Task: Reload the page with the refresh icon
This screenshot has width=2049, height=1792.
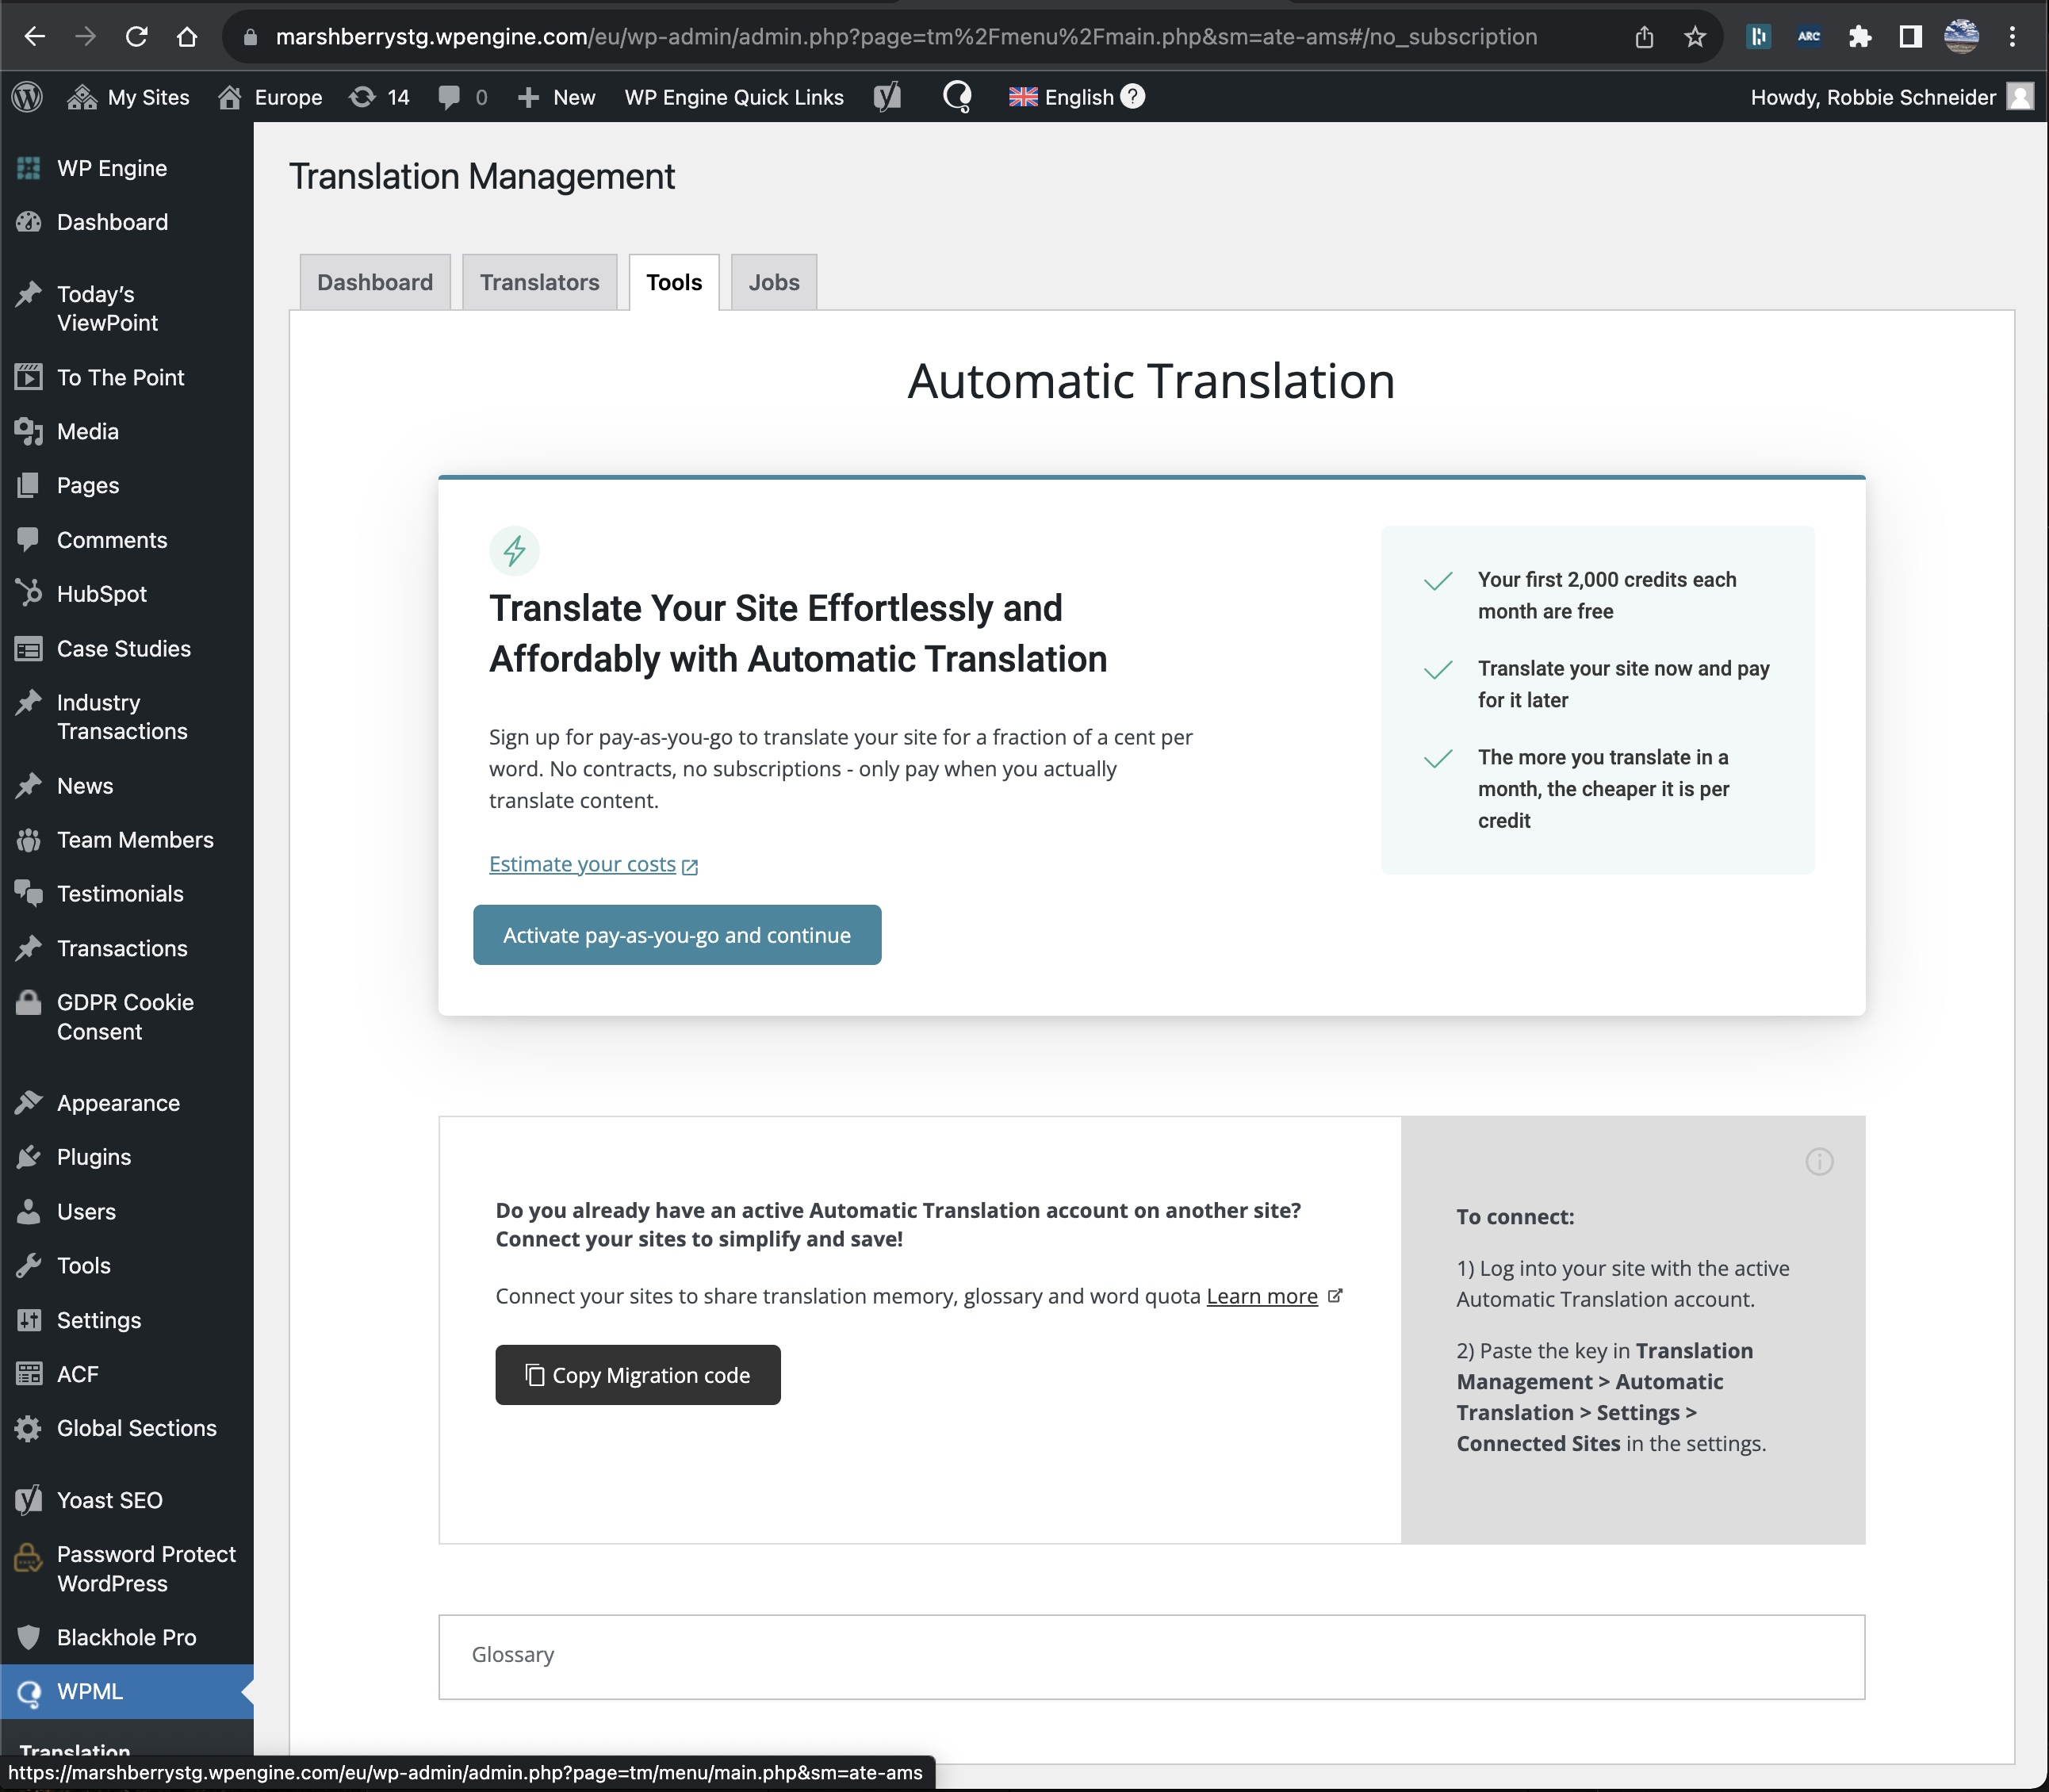Action: pyautogui.click(x=137, y=37)
